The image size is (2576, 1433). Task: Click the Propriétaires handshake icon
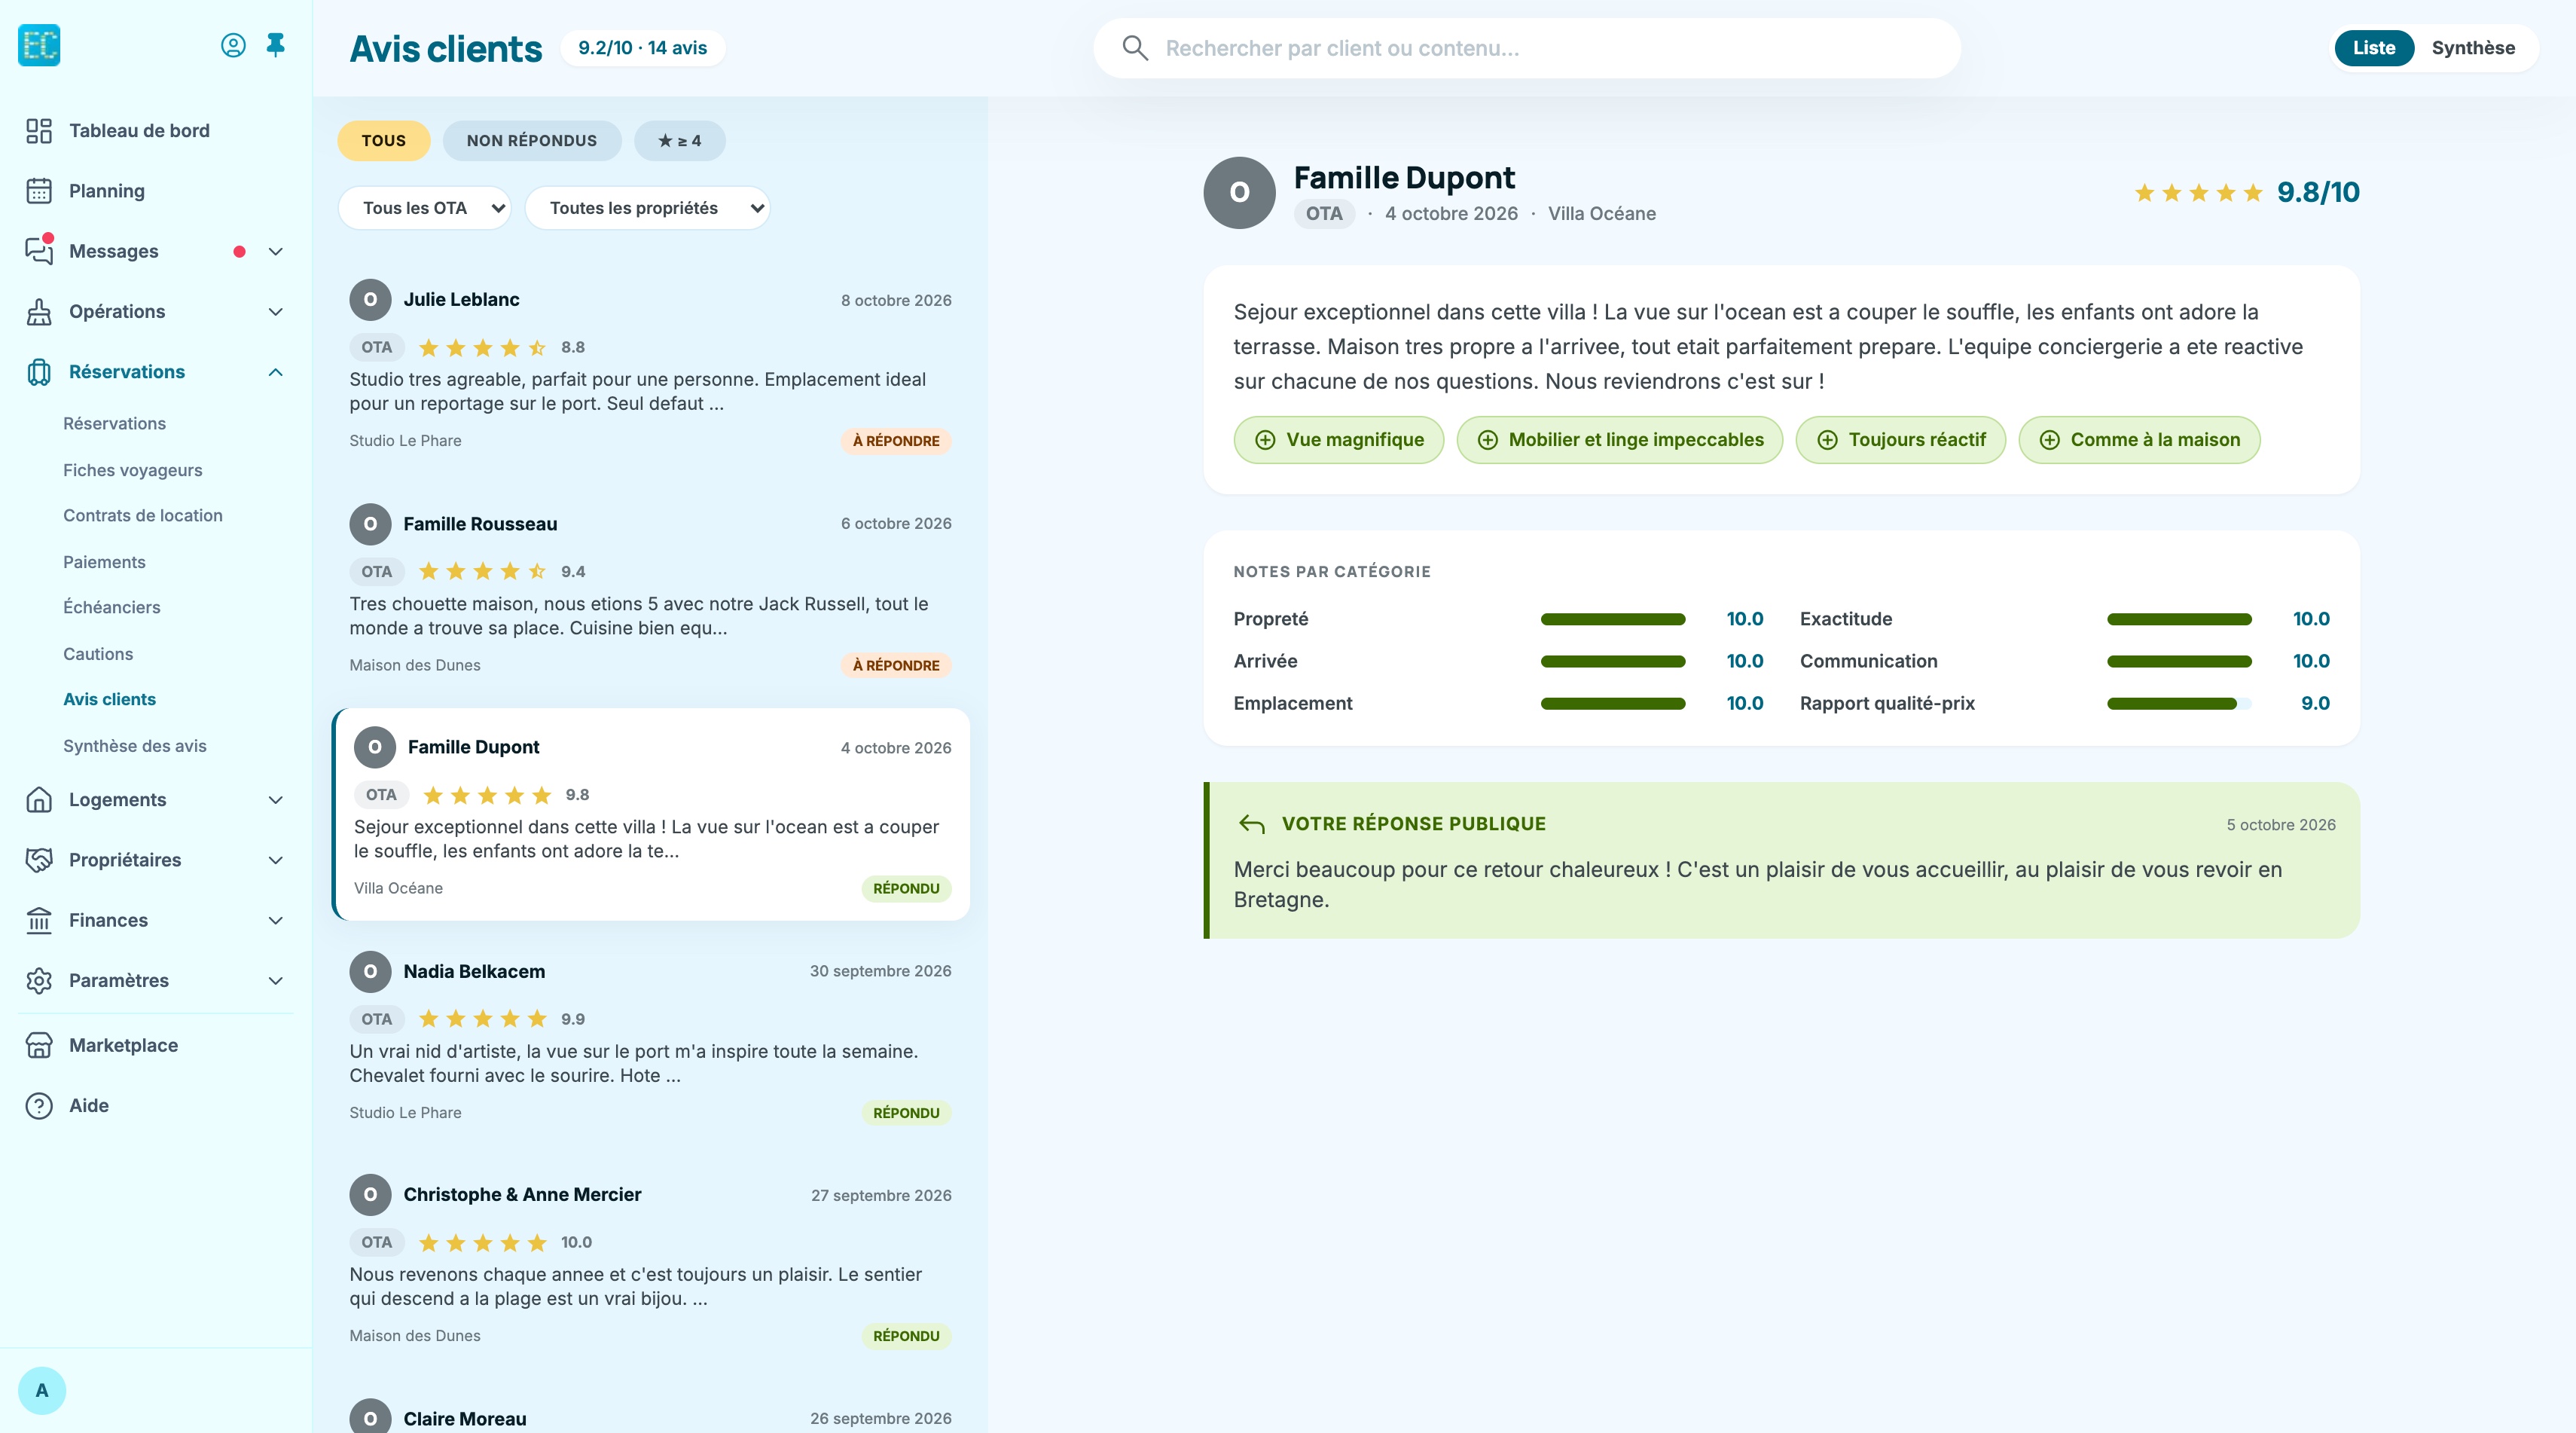click(x=39, y=860)
